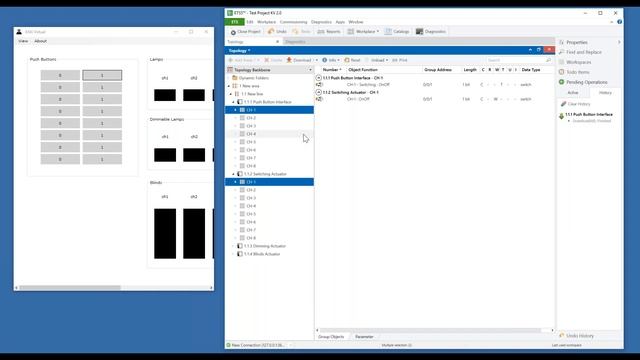This screenshot has height=360, width=640.
Task: Click the horizontal scrollbar in KNX Virtual window
Action: point(70,288)
